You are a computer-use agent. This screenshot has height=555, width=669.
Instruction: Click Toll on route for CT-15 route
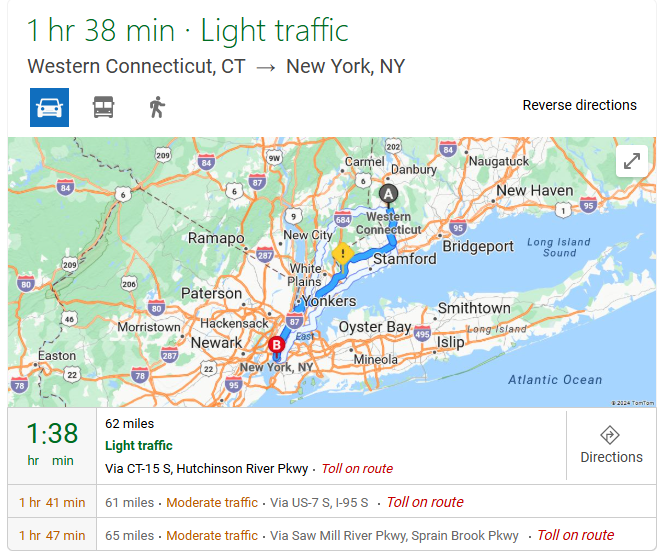pos(357,468)
